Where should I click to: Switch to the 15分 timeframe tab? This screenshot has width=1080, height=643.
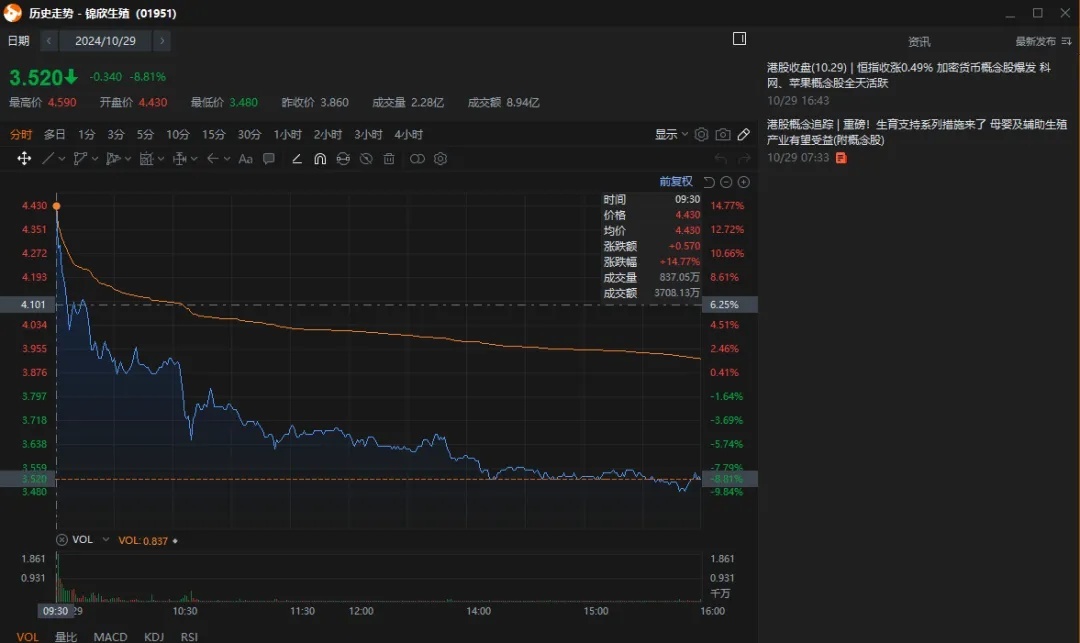tap(213, 135)
